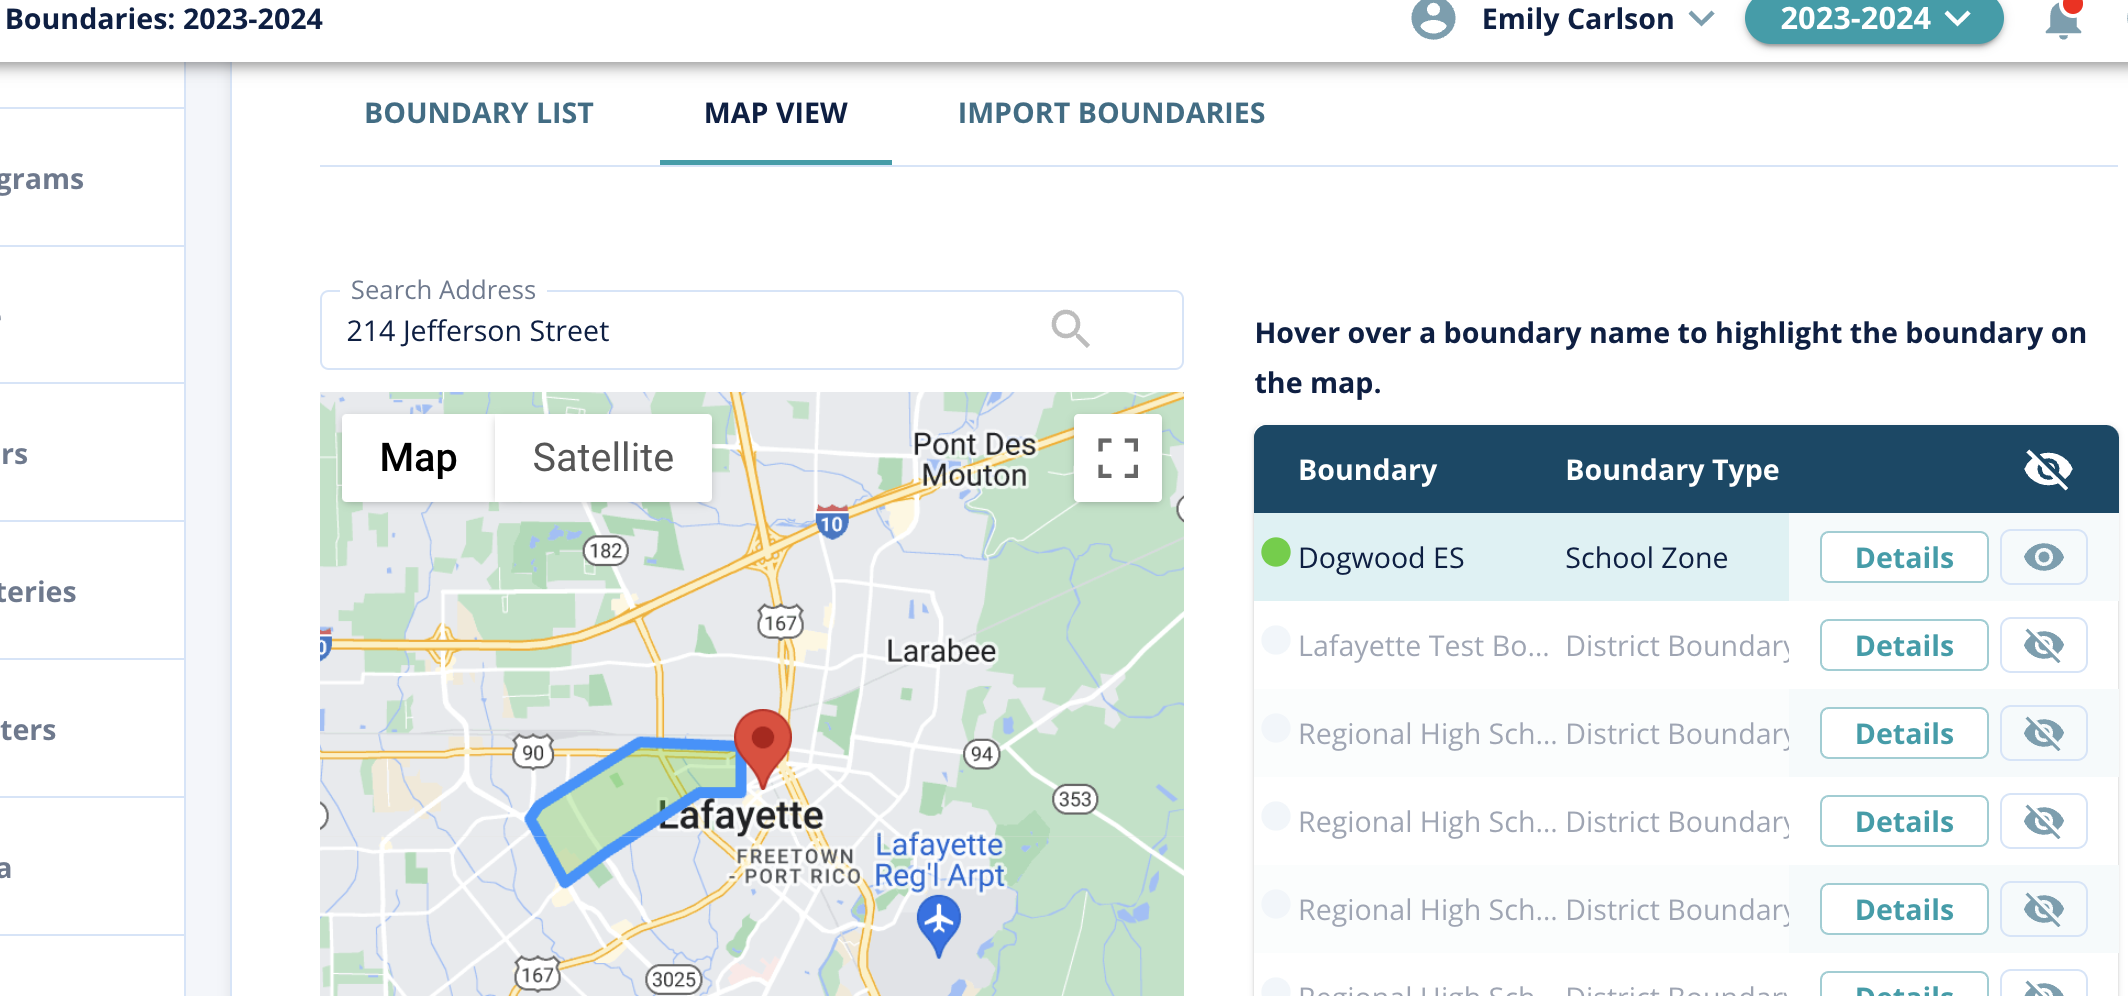The height and width of the screenshot is (996, 2128).
Task: Show the first Regional High School boundary
Action: (x=2043, y=733)
